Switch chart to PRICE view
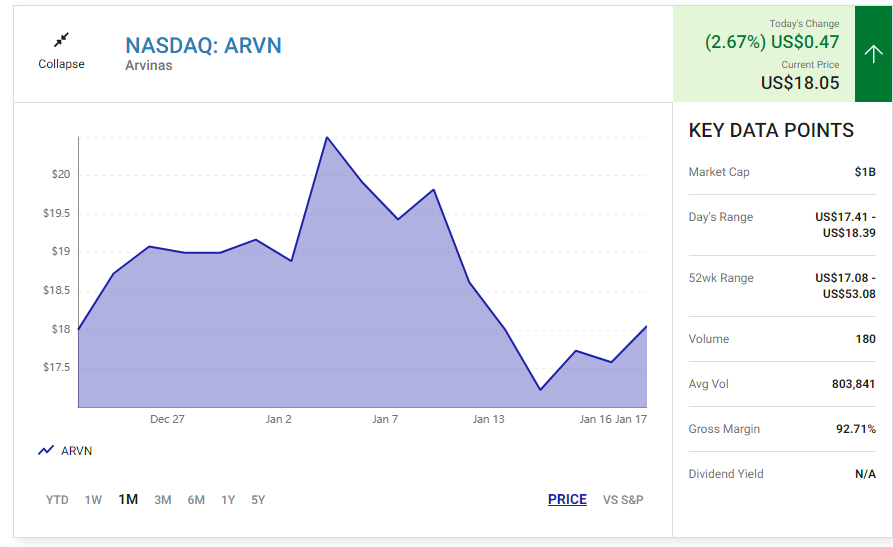Image resolution: width=893 pixels, height=547 pixels. pyautogui.click(x=567, y=499)
